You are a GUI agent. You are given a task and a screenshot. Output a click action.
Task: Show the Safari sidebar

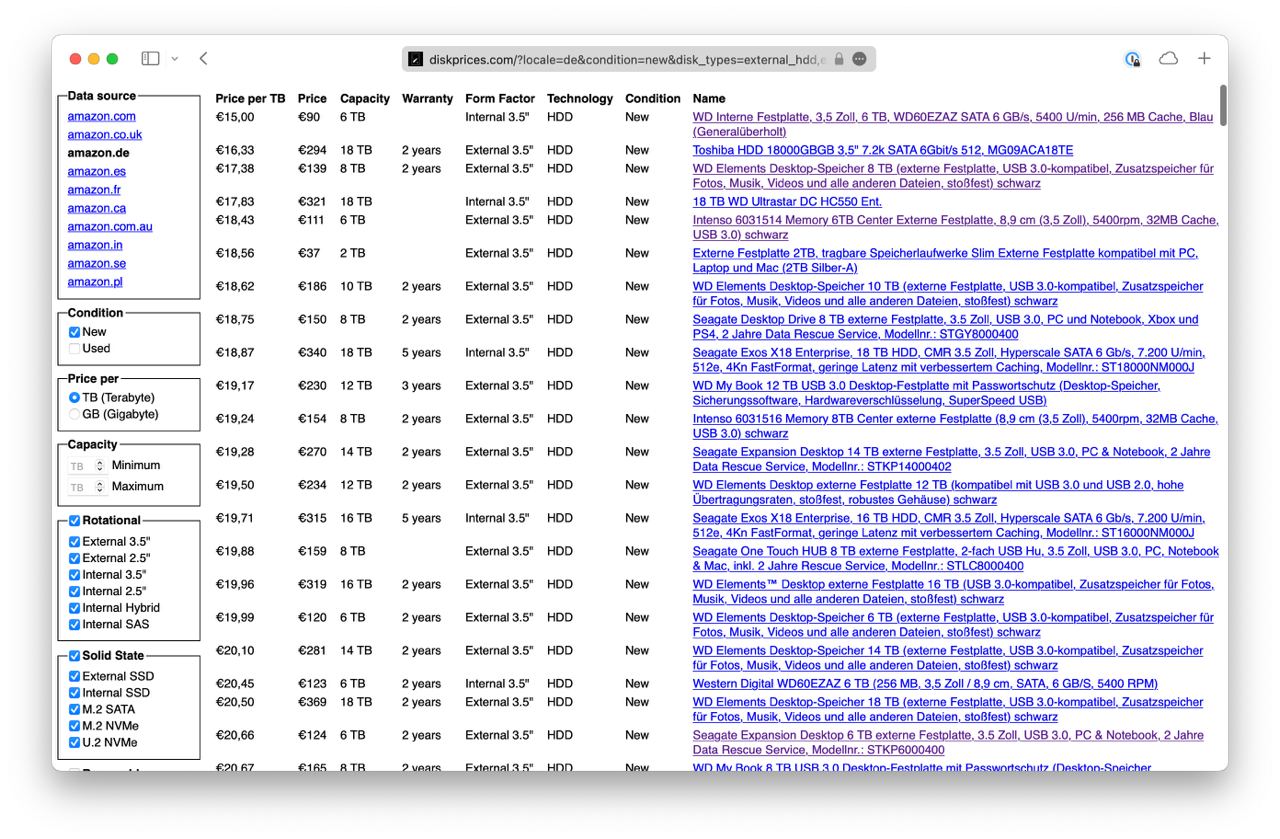(150, 59)
